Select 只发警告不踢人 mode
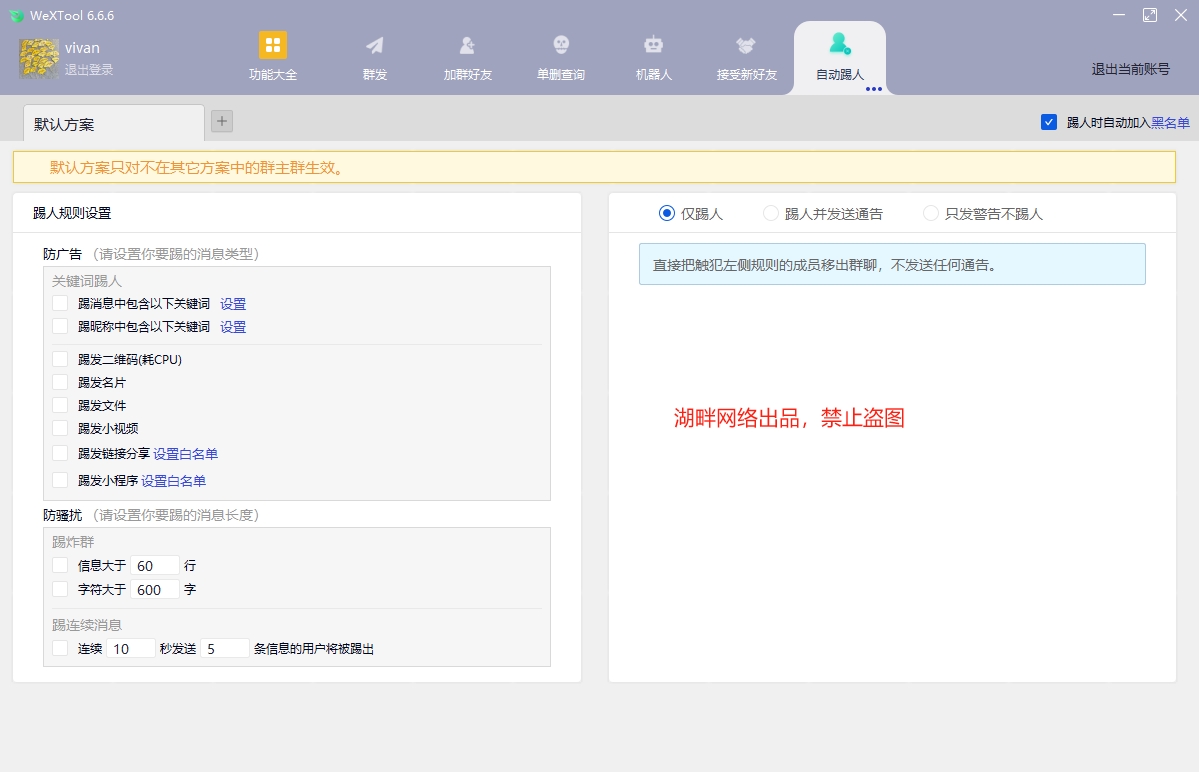This screenshot has width=1199, height=772. 930,213
